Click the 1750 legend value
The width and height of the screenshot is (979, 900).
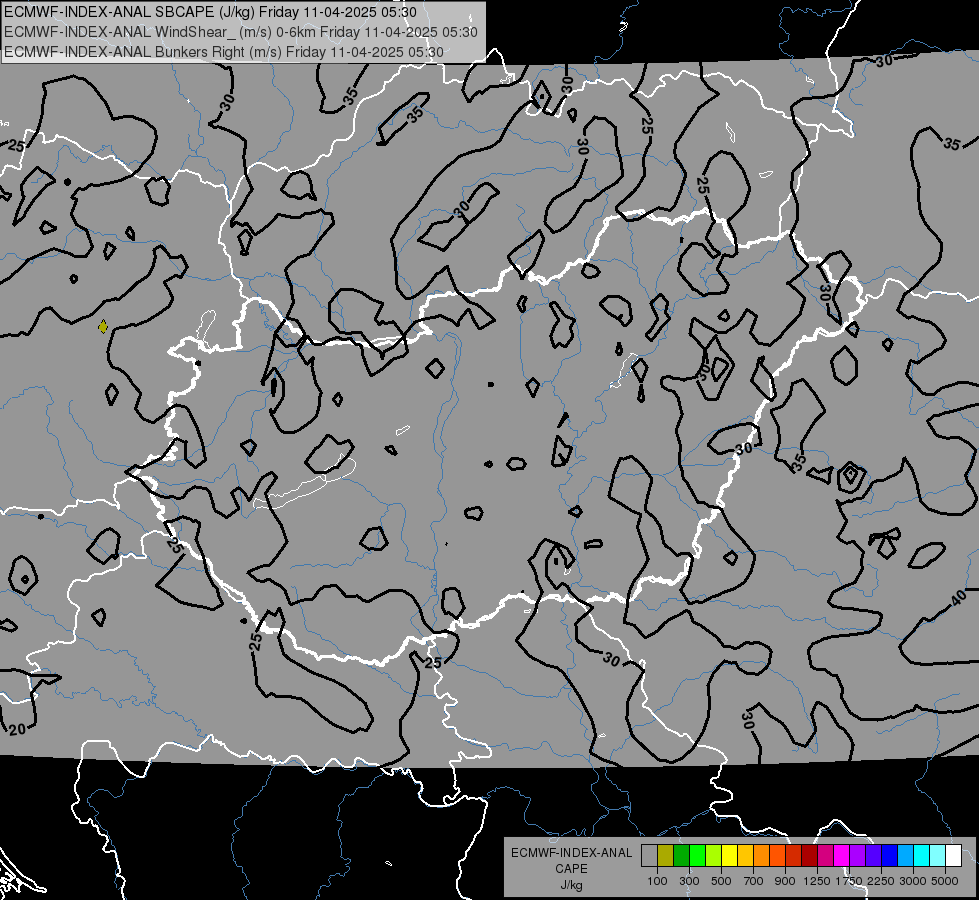(x=849, y=881)
